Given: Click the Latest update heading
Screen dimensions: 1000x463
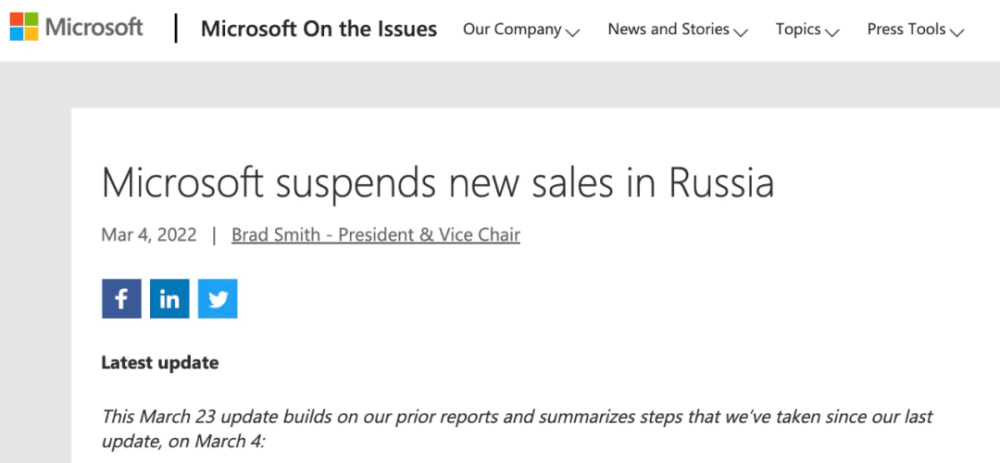Looking at the screenshot, I should (x=160, y=362).
